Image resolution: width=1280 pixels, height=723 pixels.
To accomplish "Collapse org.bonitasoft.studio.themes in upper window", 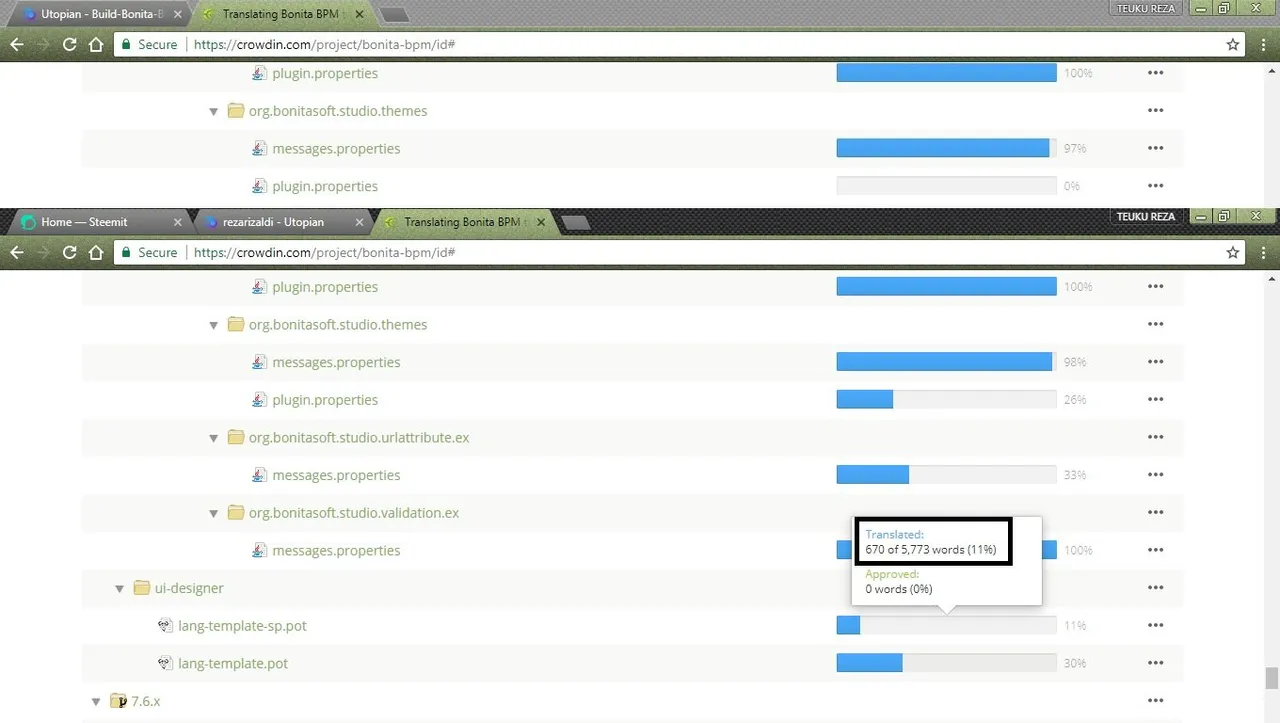I will click(x=213, y=112).
